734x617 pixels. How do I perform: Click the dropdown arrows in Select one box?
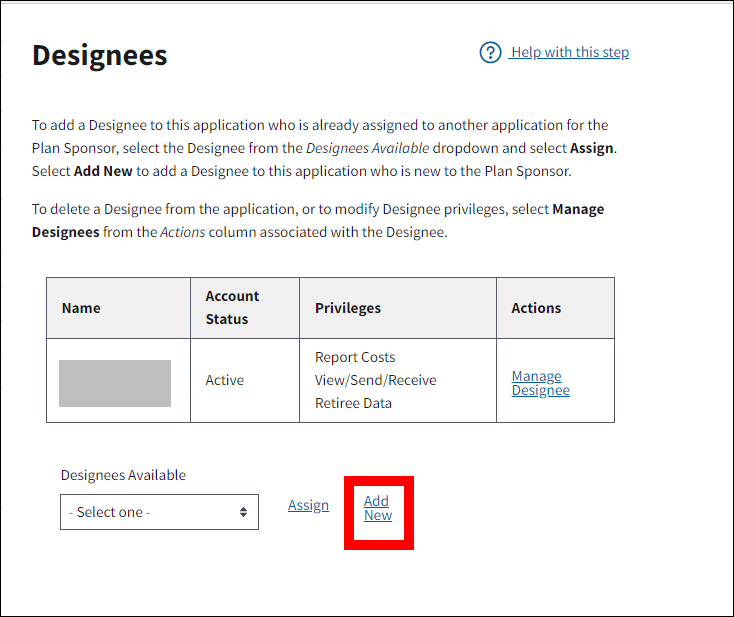[x=243, y=512]
